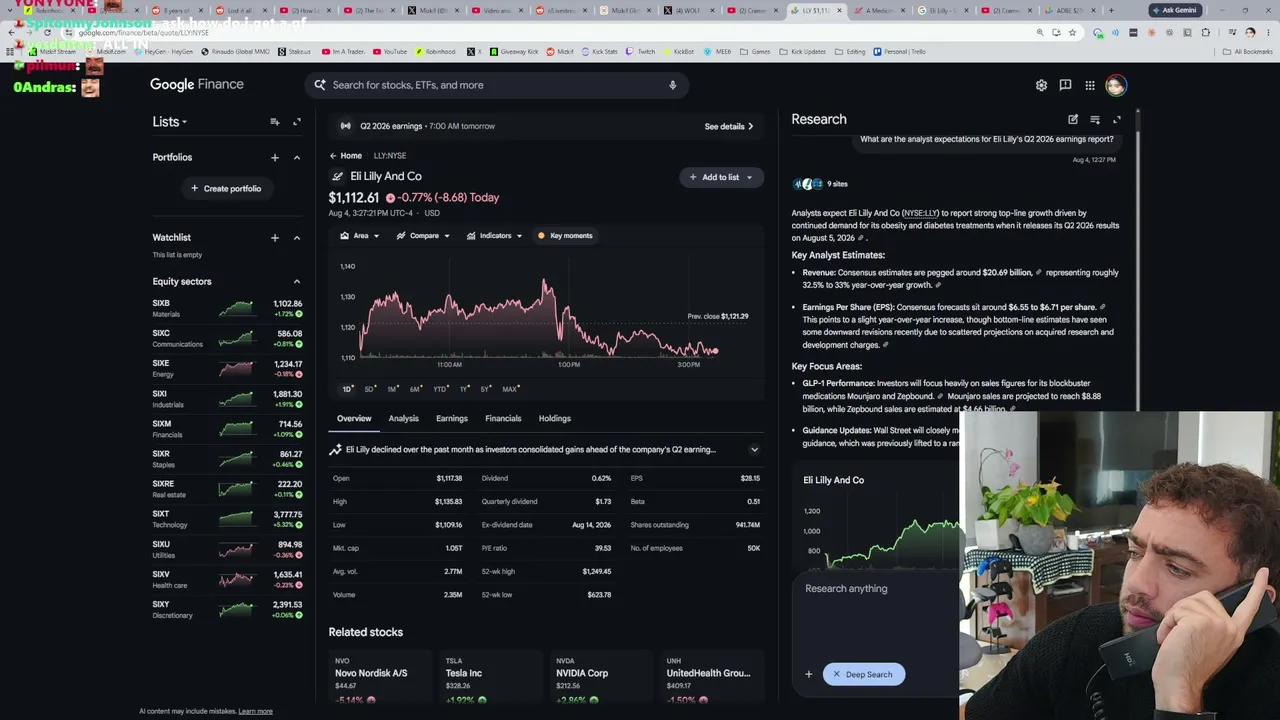Toggle Key moments on the chart
This screenshot has height=720, width=1280.
pyautogui.click(x=565, y=236)
